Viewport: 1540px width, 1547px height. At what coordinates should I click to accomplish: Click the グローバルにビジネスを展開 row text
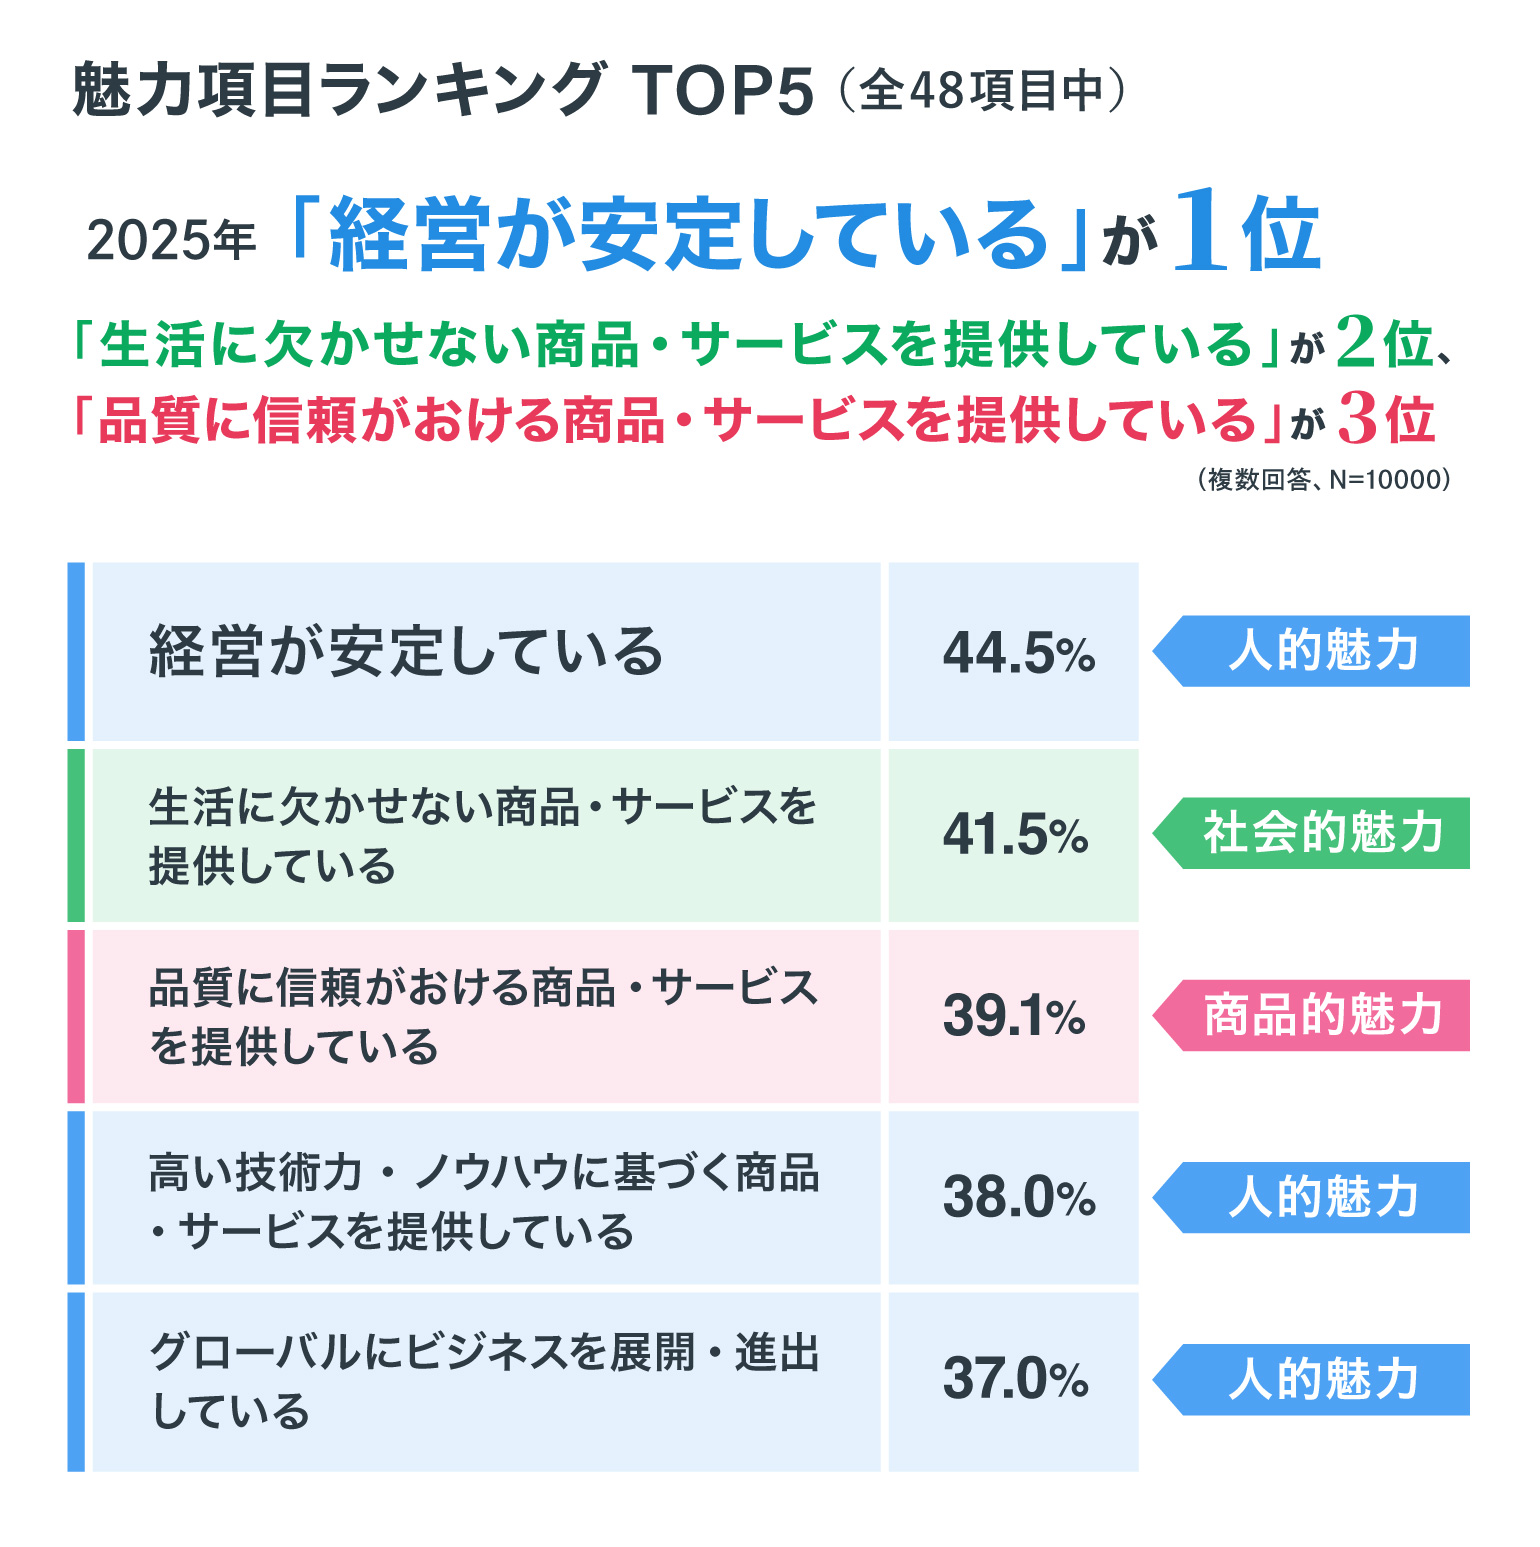point(484,1380)
